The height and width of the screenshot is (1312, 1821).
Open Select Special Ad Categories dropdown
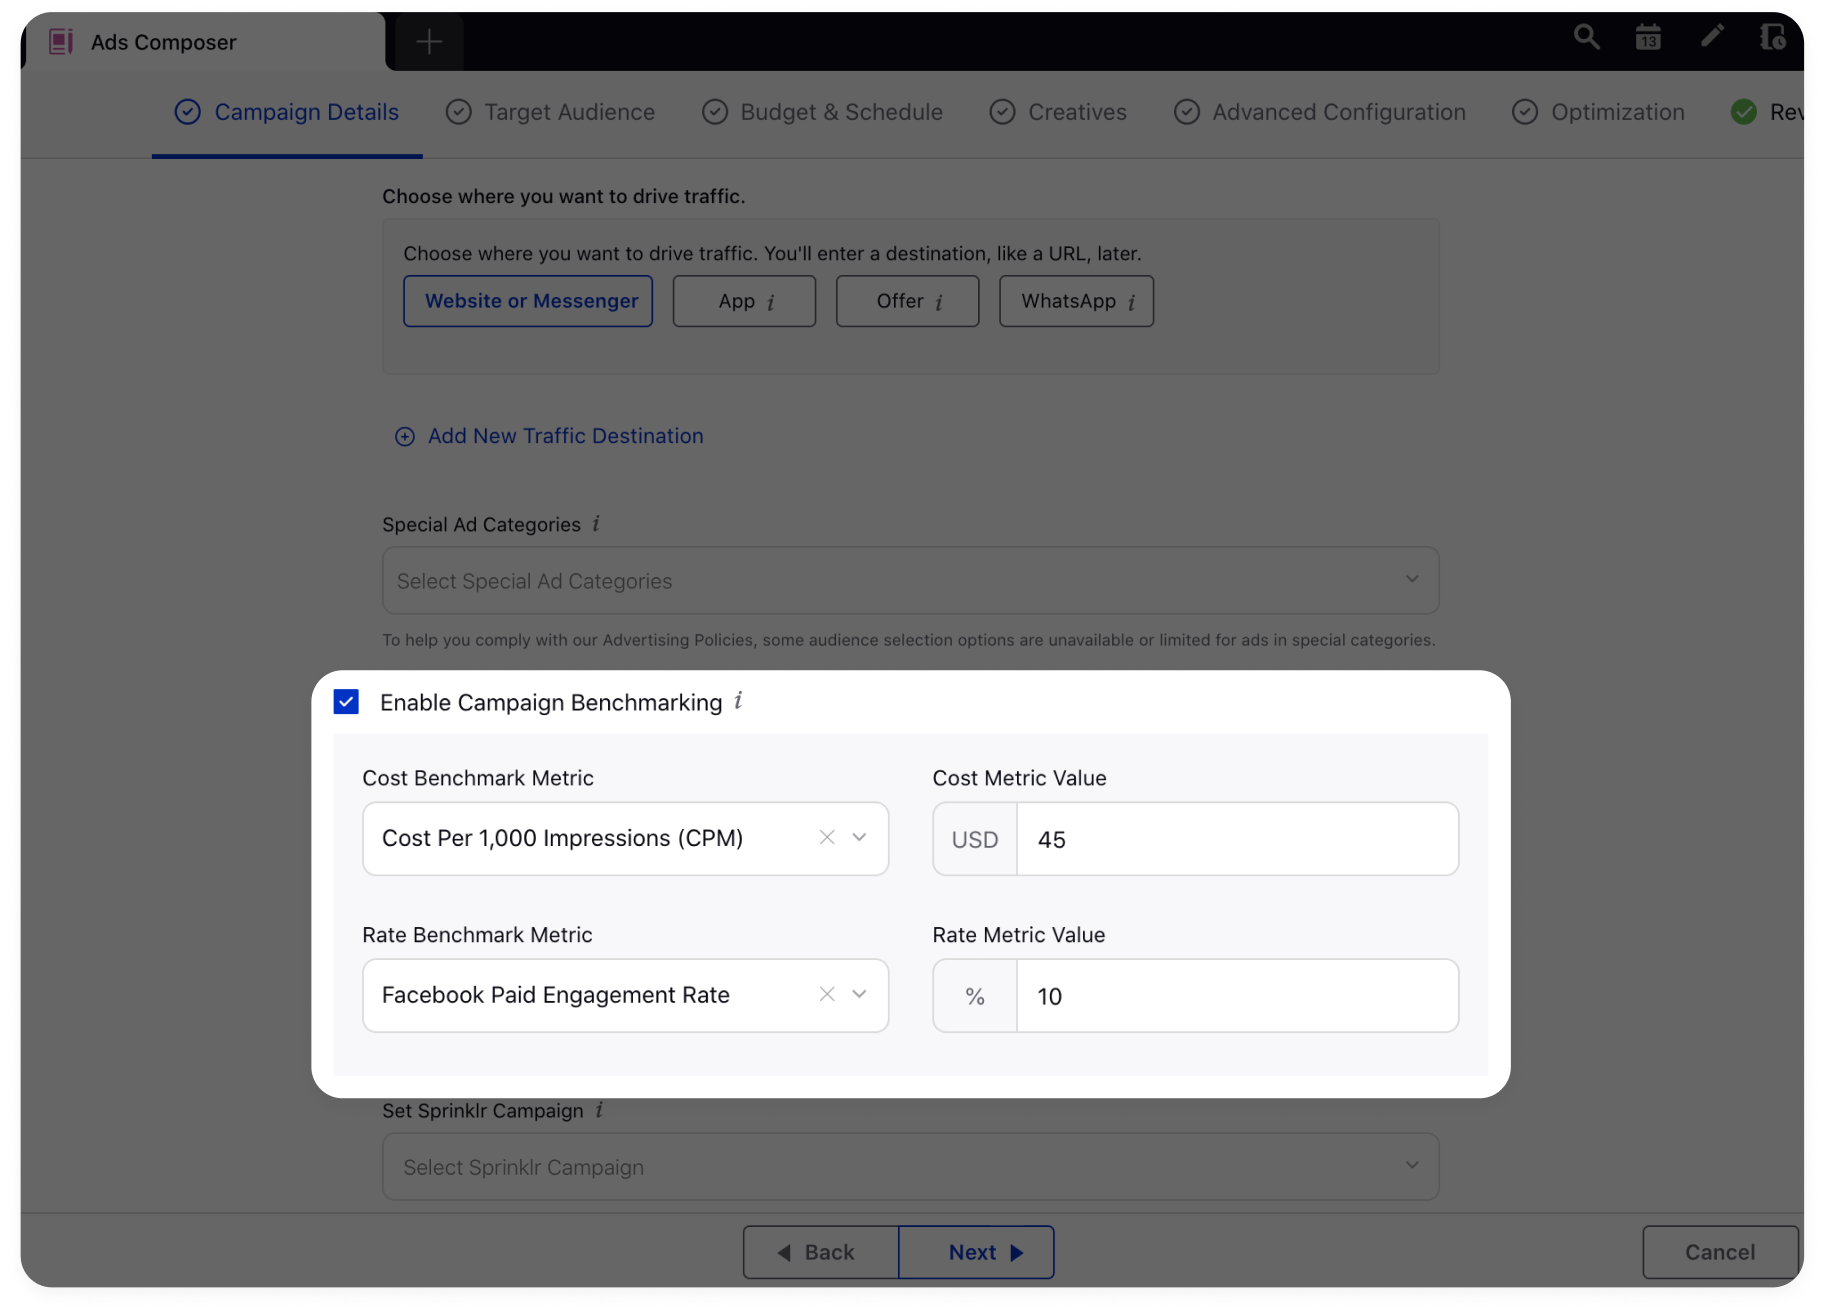pos(910,581)
